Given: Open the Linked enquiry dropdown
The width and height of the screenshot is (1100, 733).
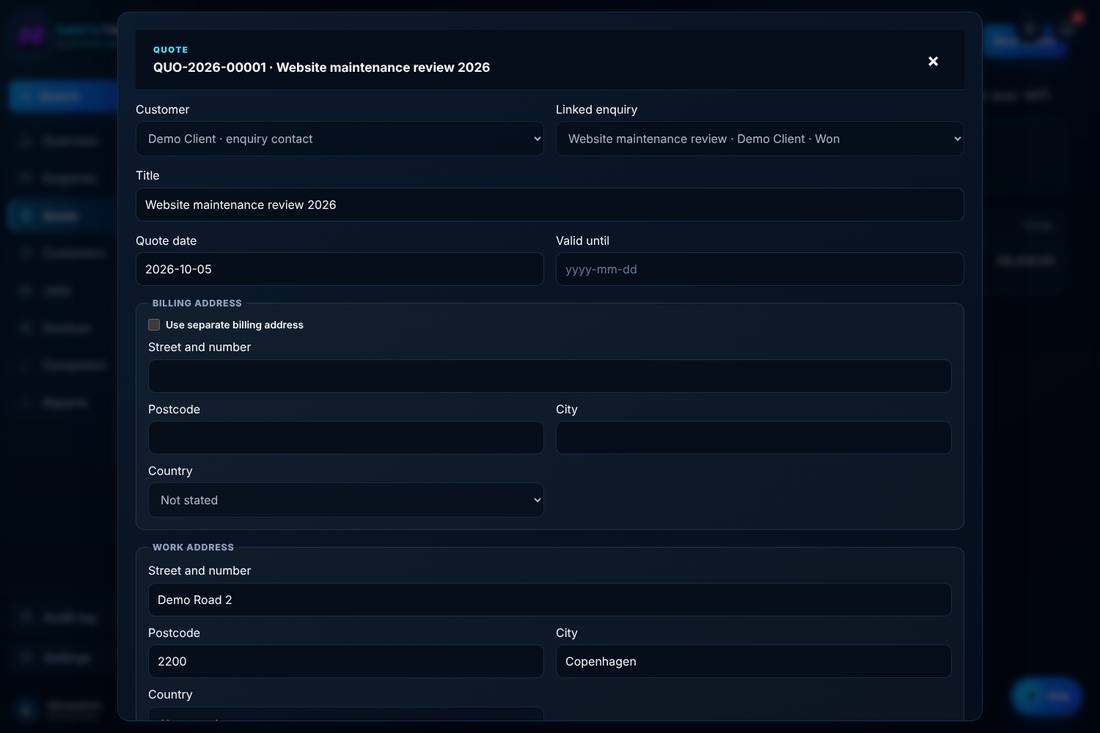Looking at the screenshot, I should coord(760,139).
